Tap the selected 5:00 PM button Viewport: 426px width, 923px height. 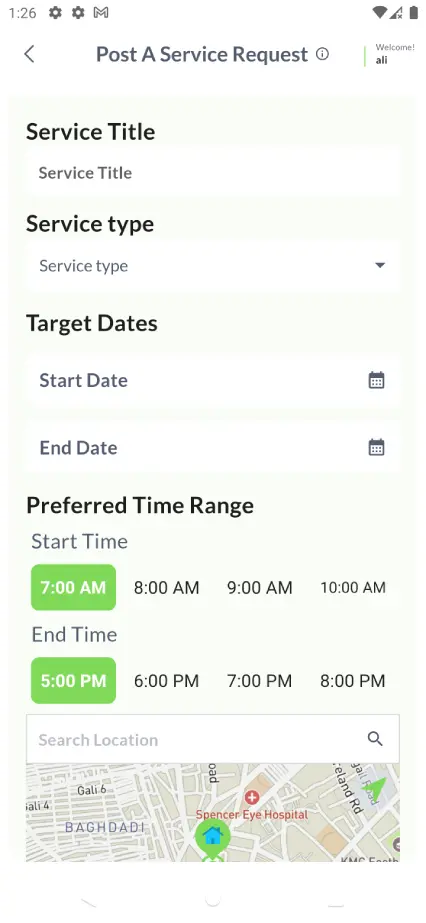pyautogui.click(x=74, y=680)
